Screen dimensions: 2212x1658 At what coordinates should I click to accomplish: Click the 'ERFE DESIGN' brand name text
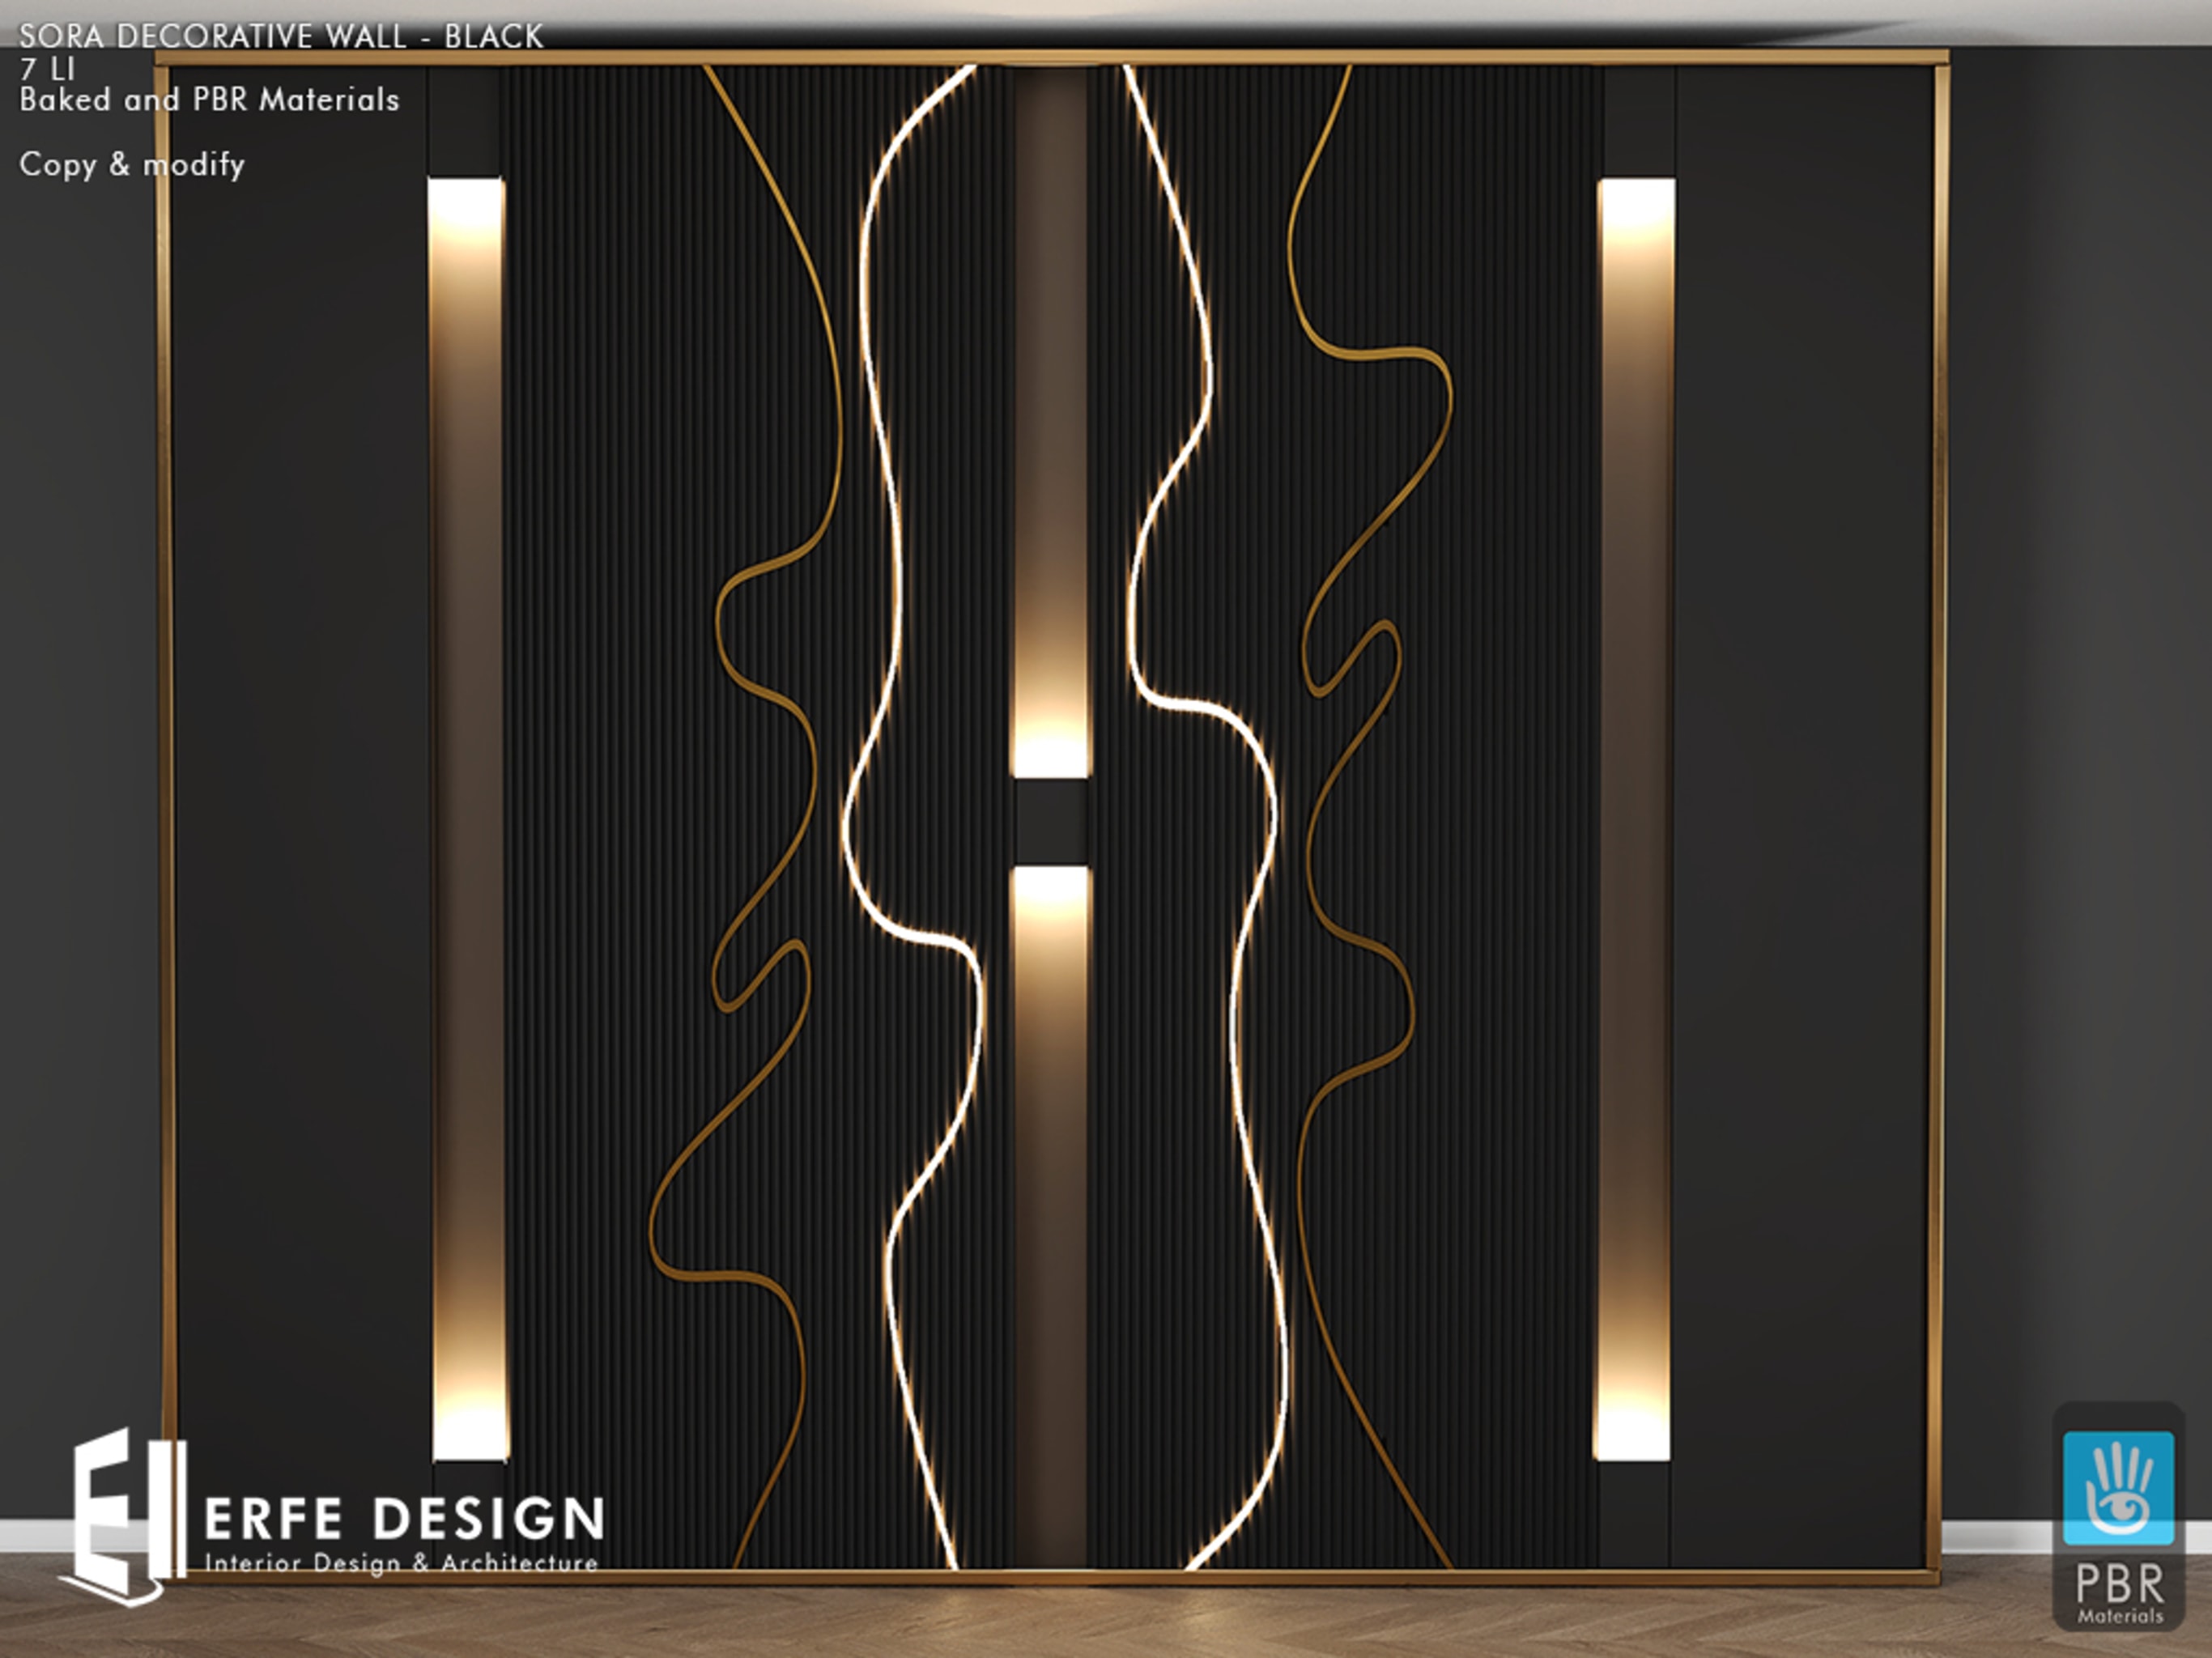404,1518
